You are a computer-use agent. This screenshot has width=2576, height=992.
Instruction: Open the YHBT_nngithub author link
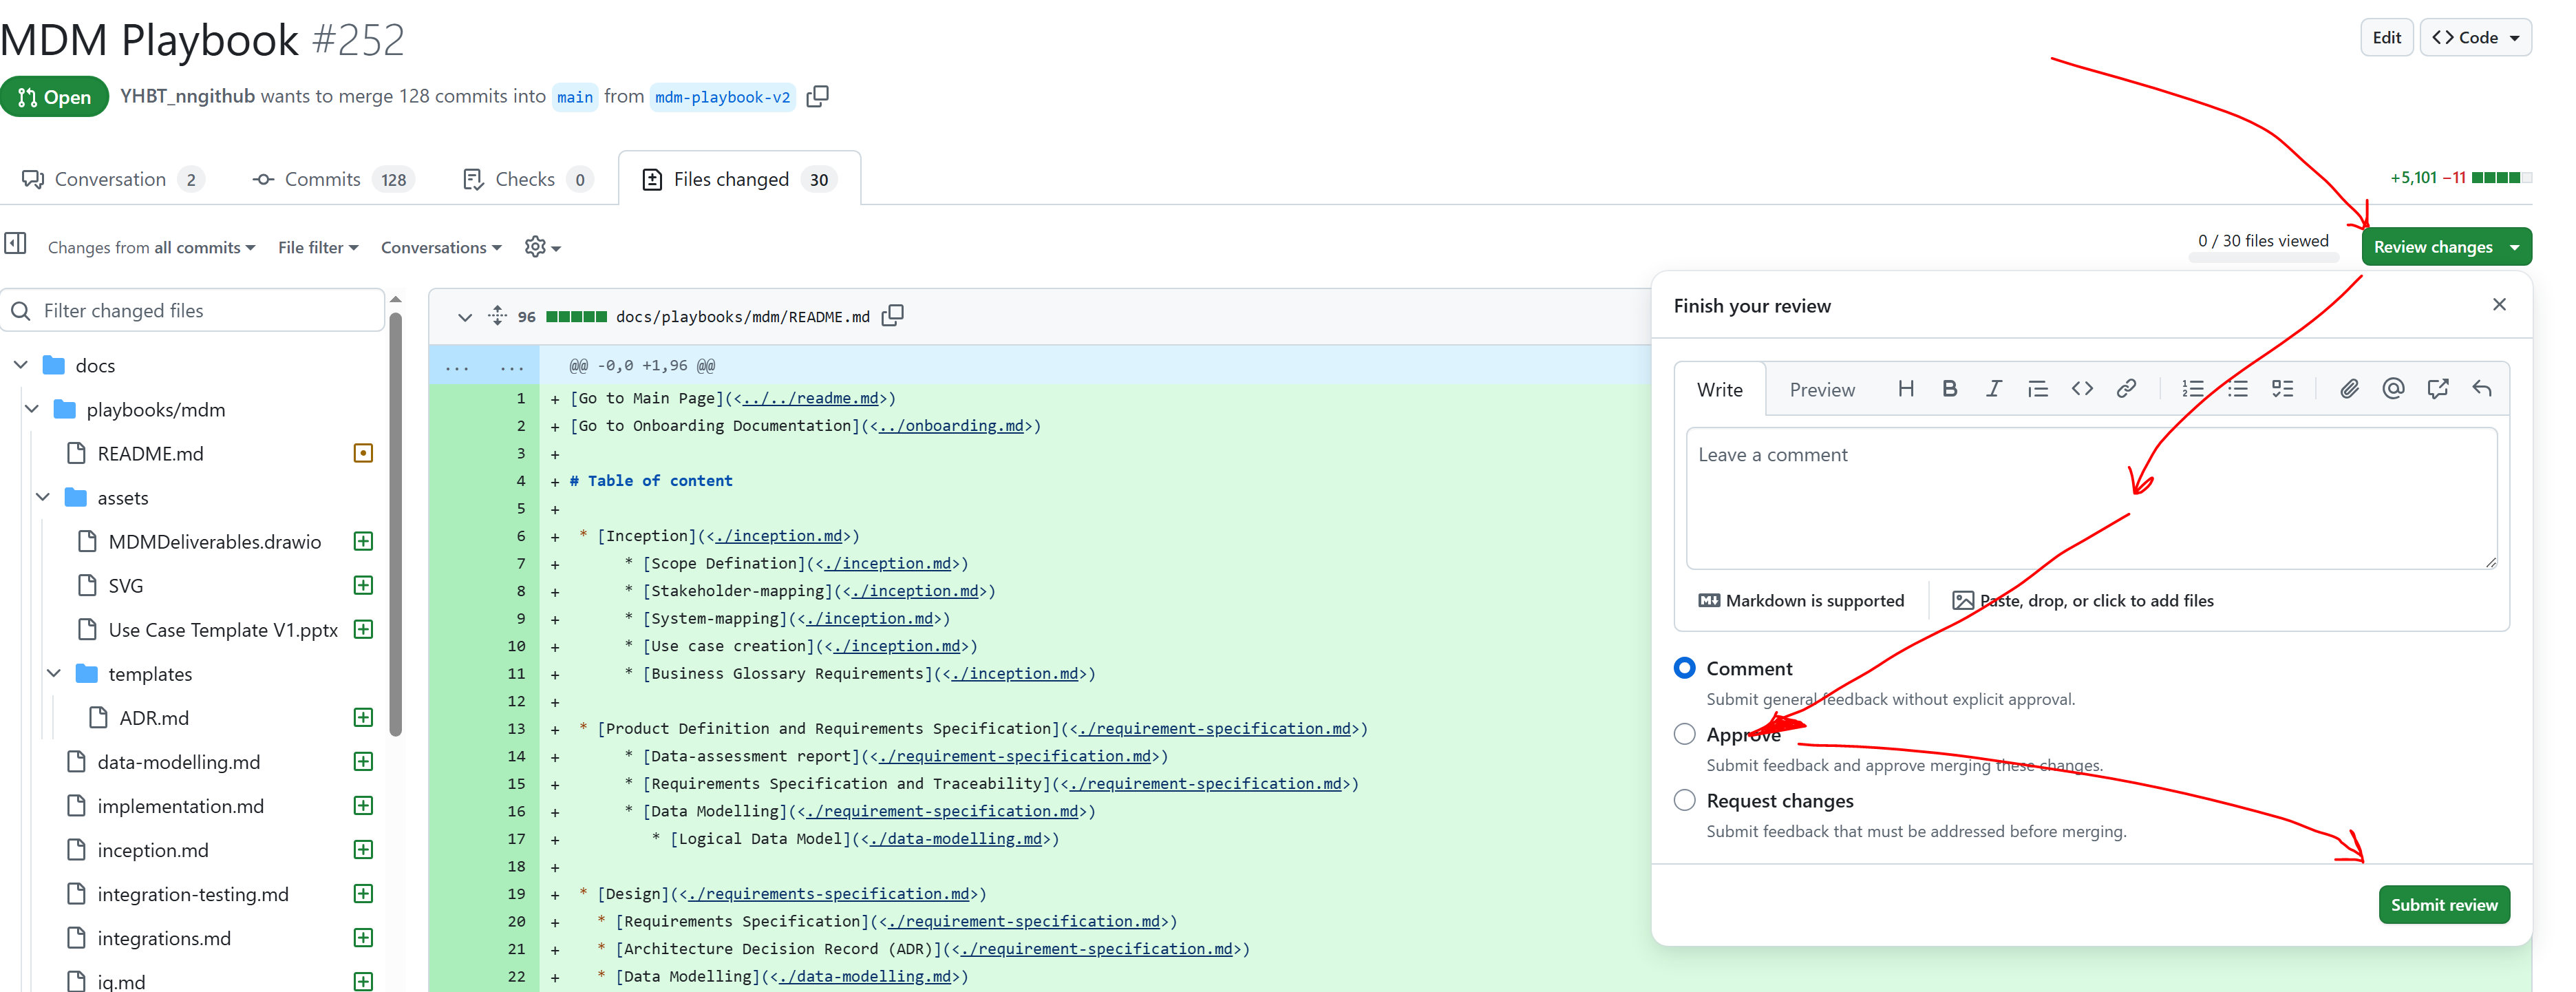187,96
